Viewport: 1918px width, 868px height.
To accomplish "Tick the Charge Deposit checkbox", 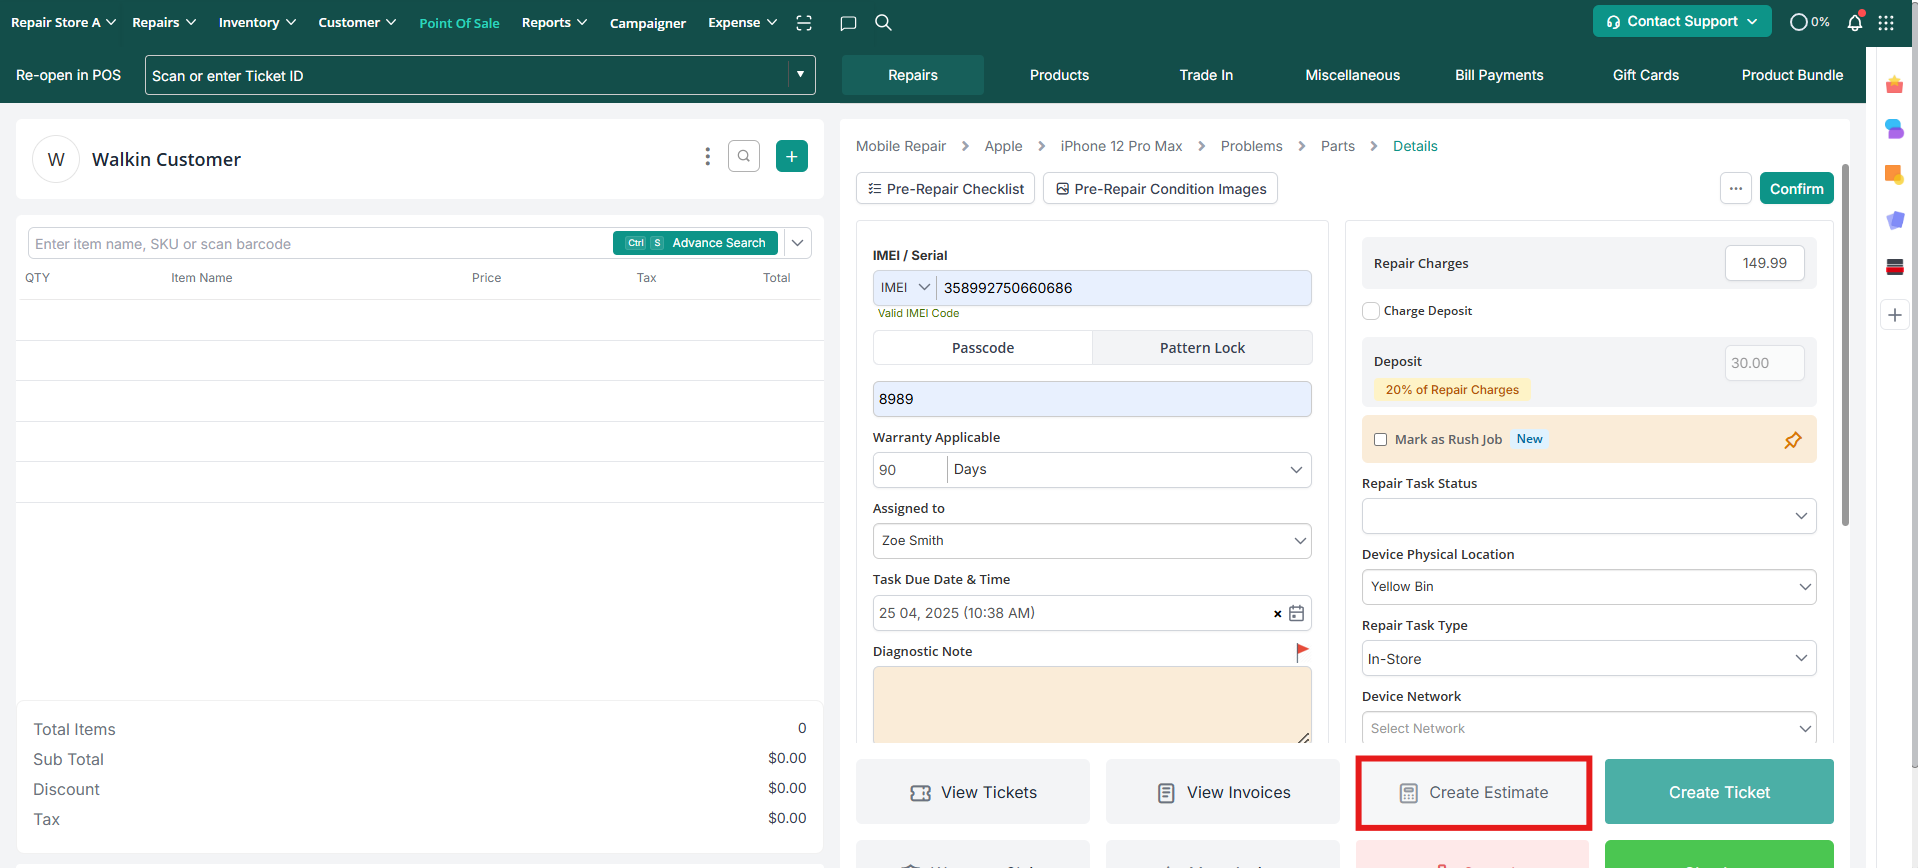I will 1371,311.
